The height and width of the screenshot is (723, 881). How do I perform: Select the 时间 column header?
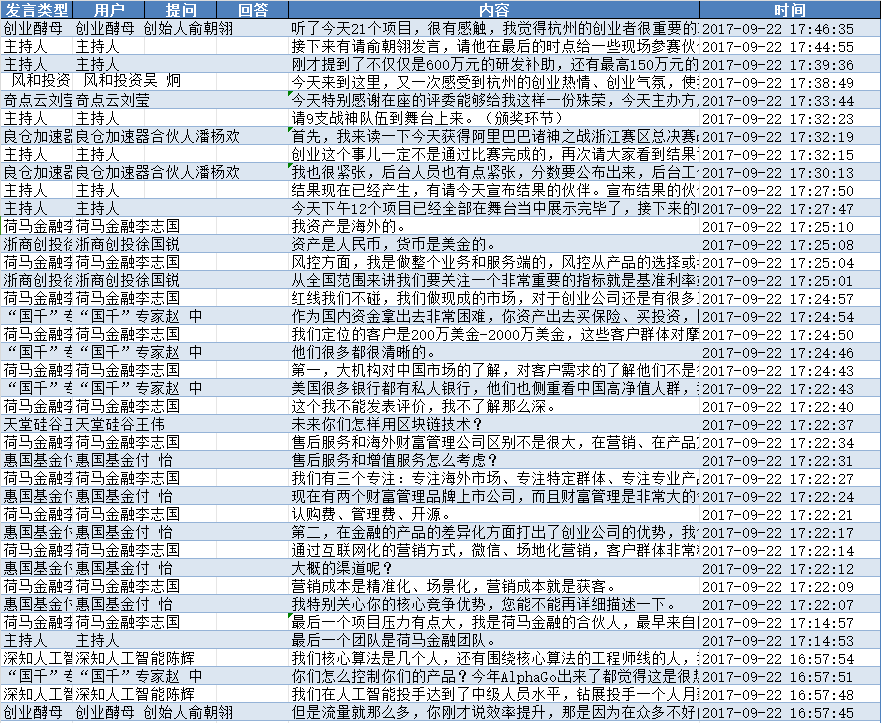point(789,10)
